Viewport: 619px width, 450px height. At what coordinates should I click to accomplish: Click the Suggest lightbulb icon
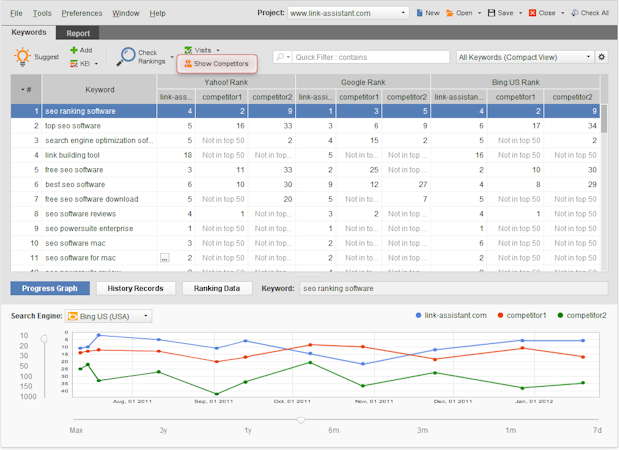pyautogui.click(x=22, y=57)
